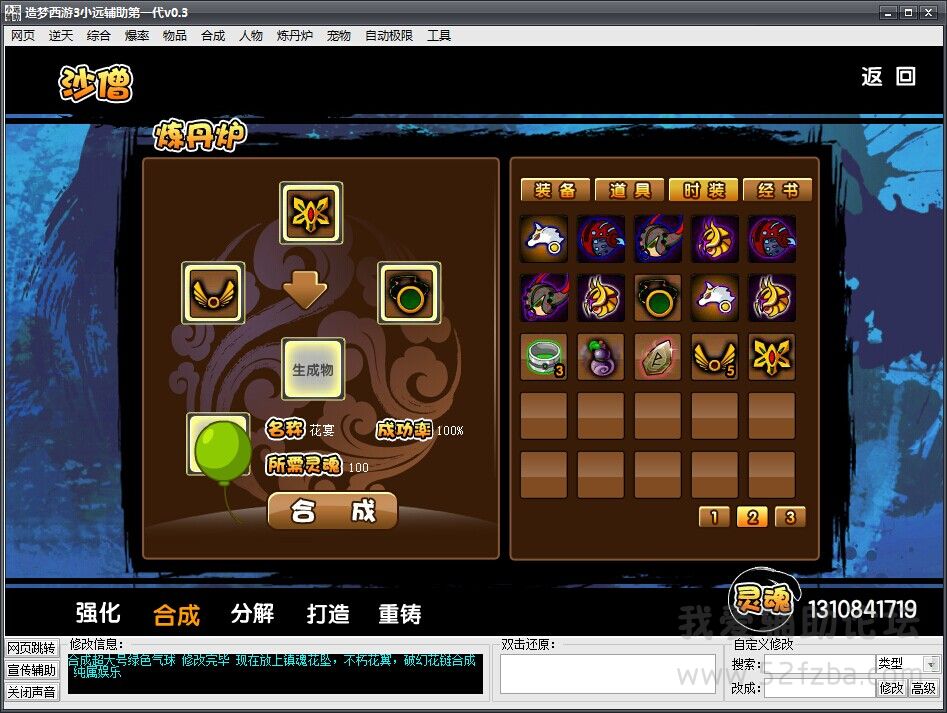
Task: Select the flower pendant item in inventory grid
Action: click(x=772, y=357)
